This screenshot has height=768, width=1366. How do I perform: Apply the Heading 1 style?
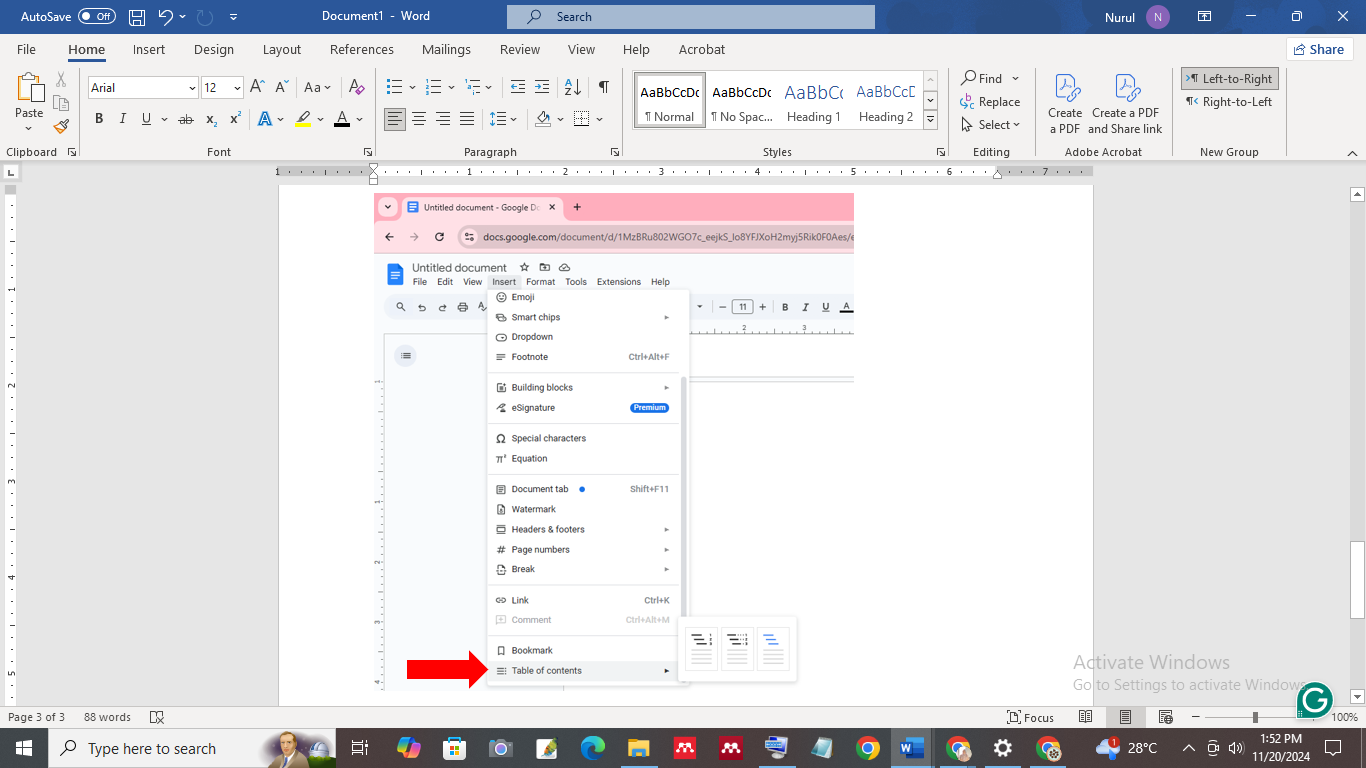point(813,102)
